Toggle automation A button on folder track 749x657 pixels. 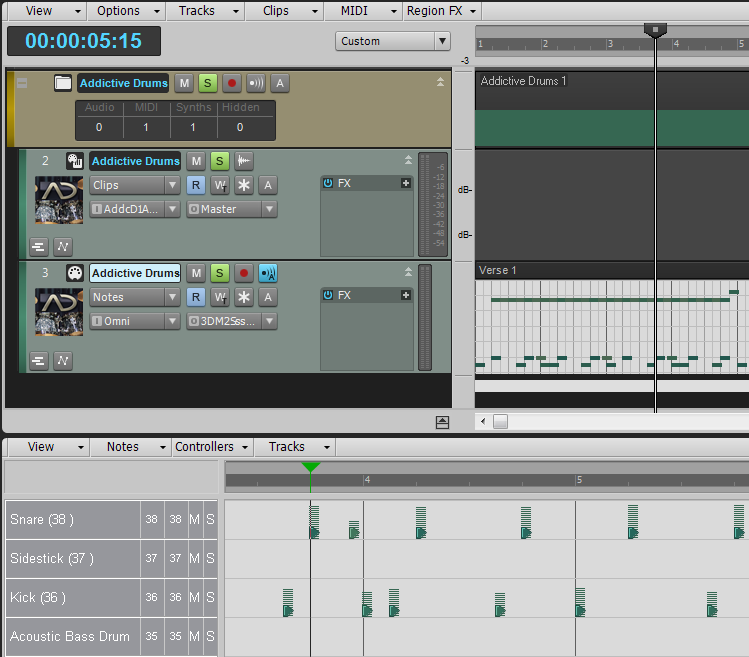280,83
